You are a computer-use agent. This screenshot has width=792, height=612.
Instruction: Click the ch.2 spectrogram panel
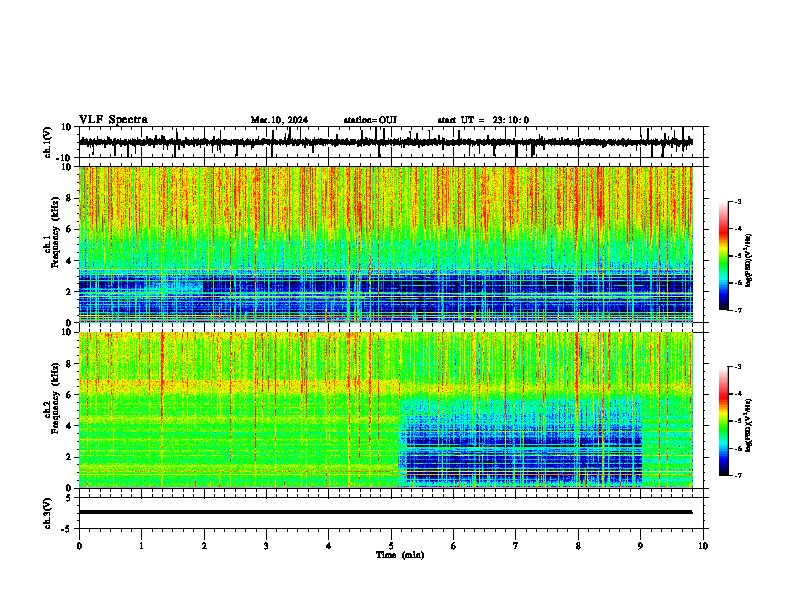click(386, 410)
